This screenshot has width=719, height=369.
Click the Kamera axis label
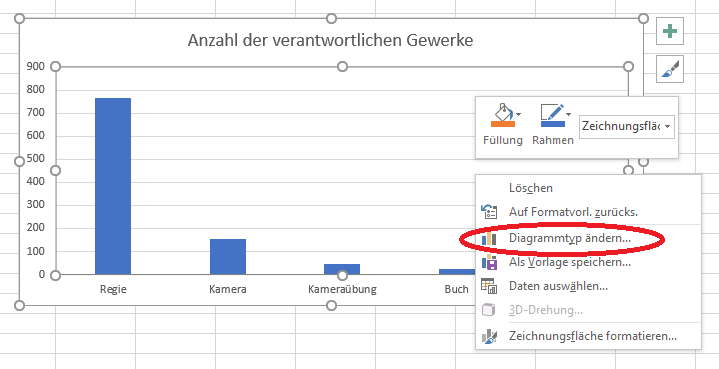pyautogui.click(x=227, y=290)
